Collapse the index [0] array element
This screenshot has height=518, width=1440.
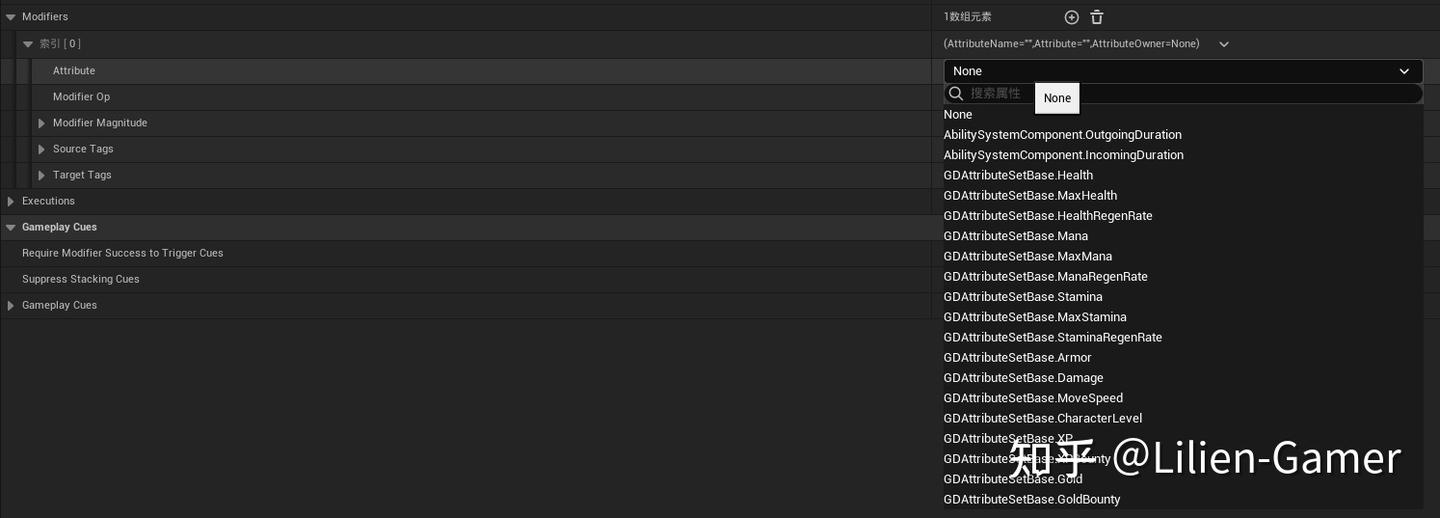tap(28, 44)
